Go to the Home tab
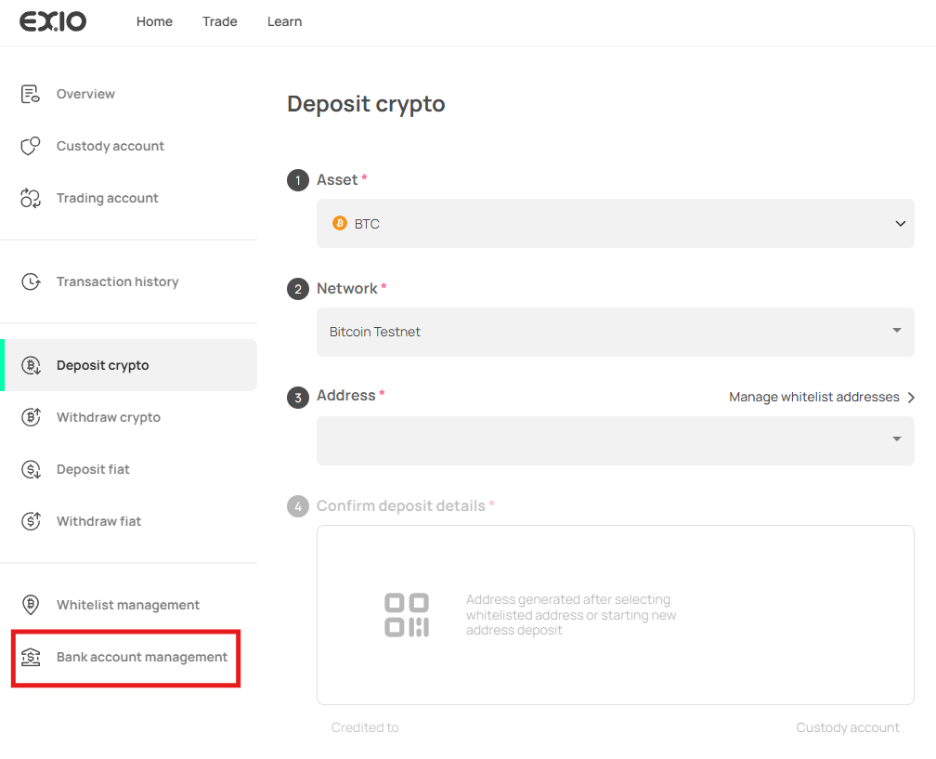This screenshot has height=759, width=936. click(154, 22)
